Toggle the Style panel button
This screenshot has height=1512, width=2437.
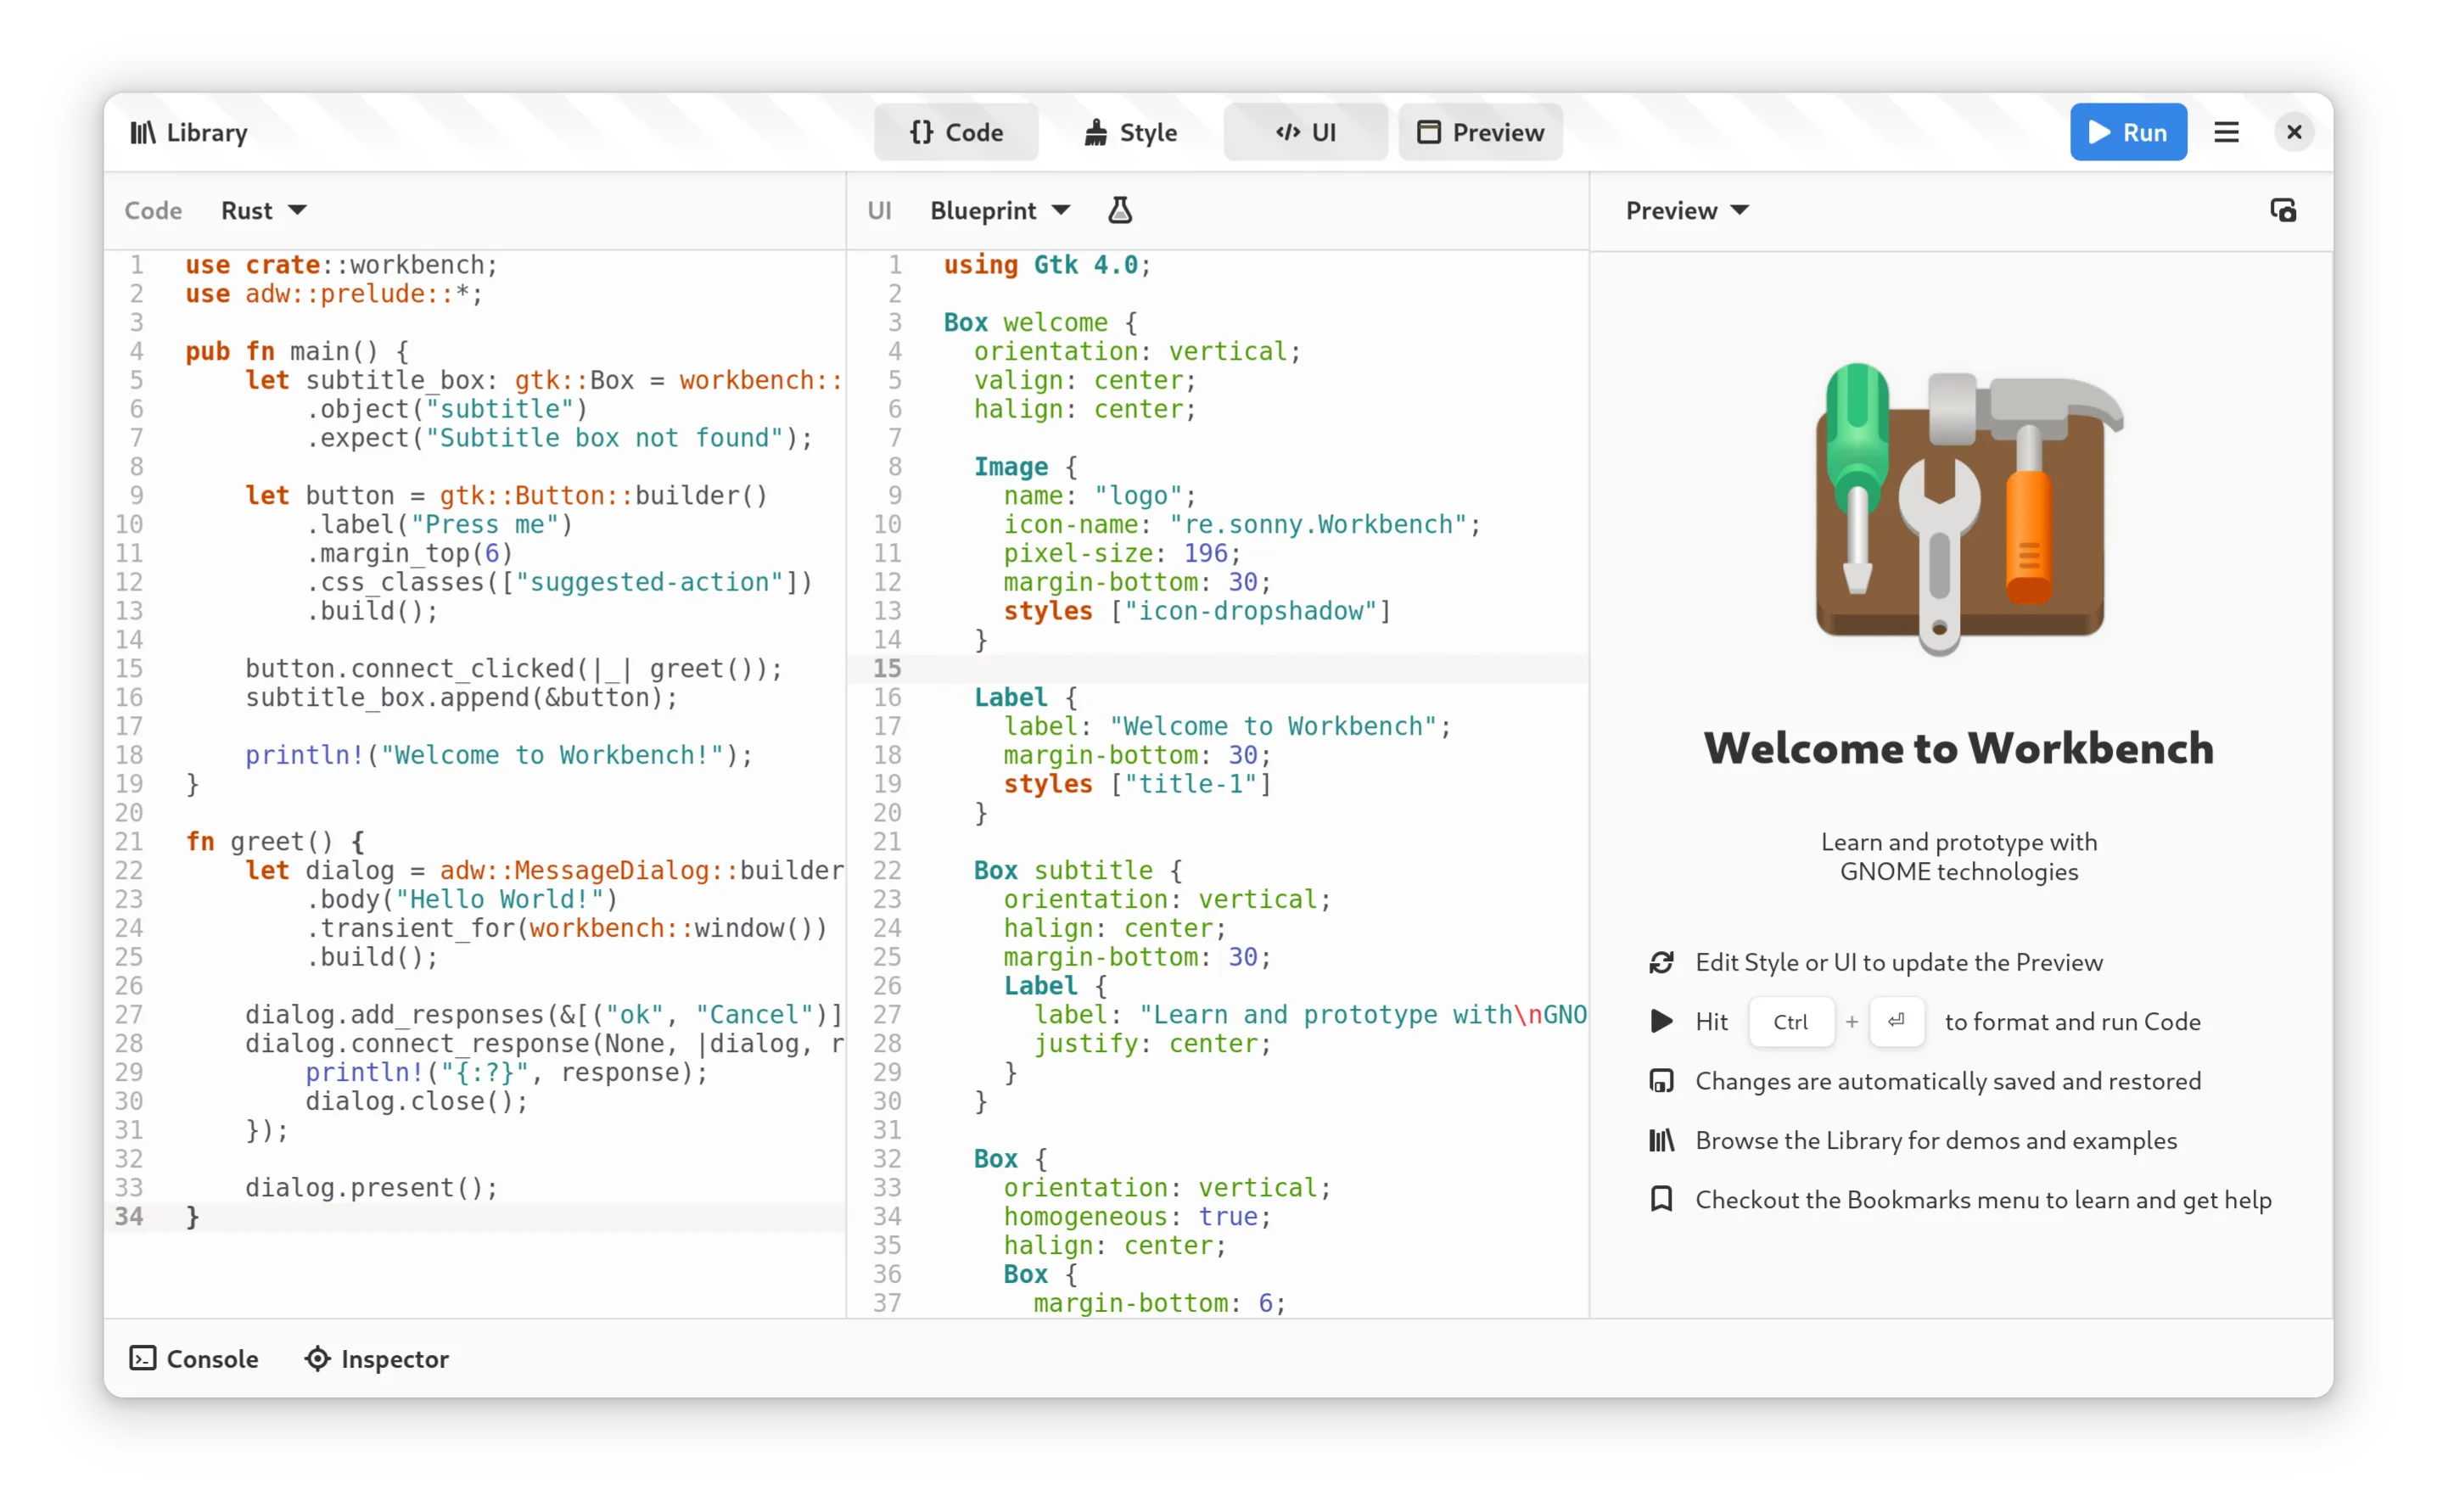tap(1131, 133)
